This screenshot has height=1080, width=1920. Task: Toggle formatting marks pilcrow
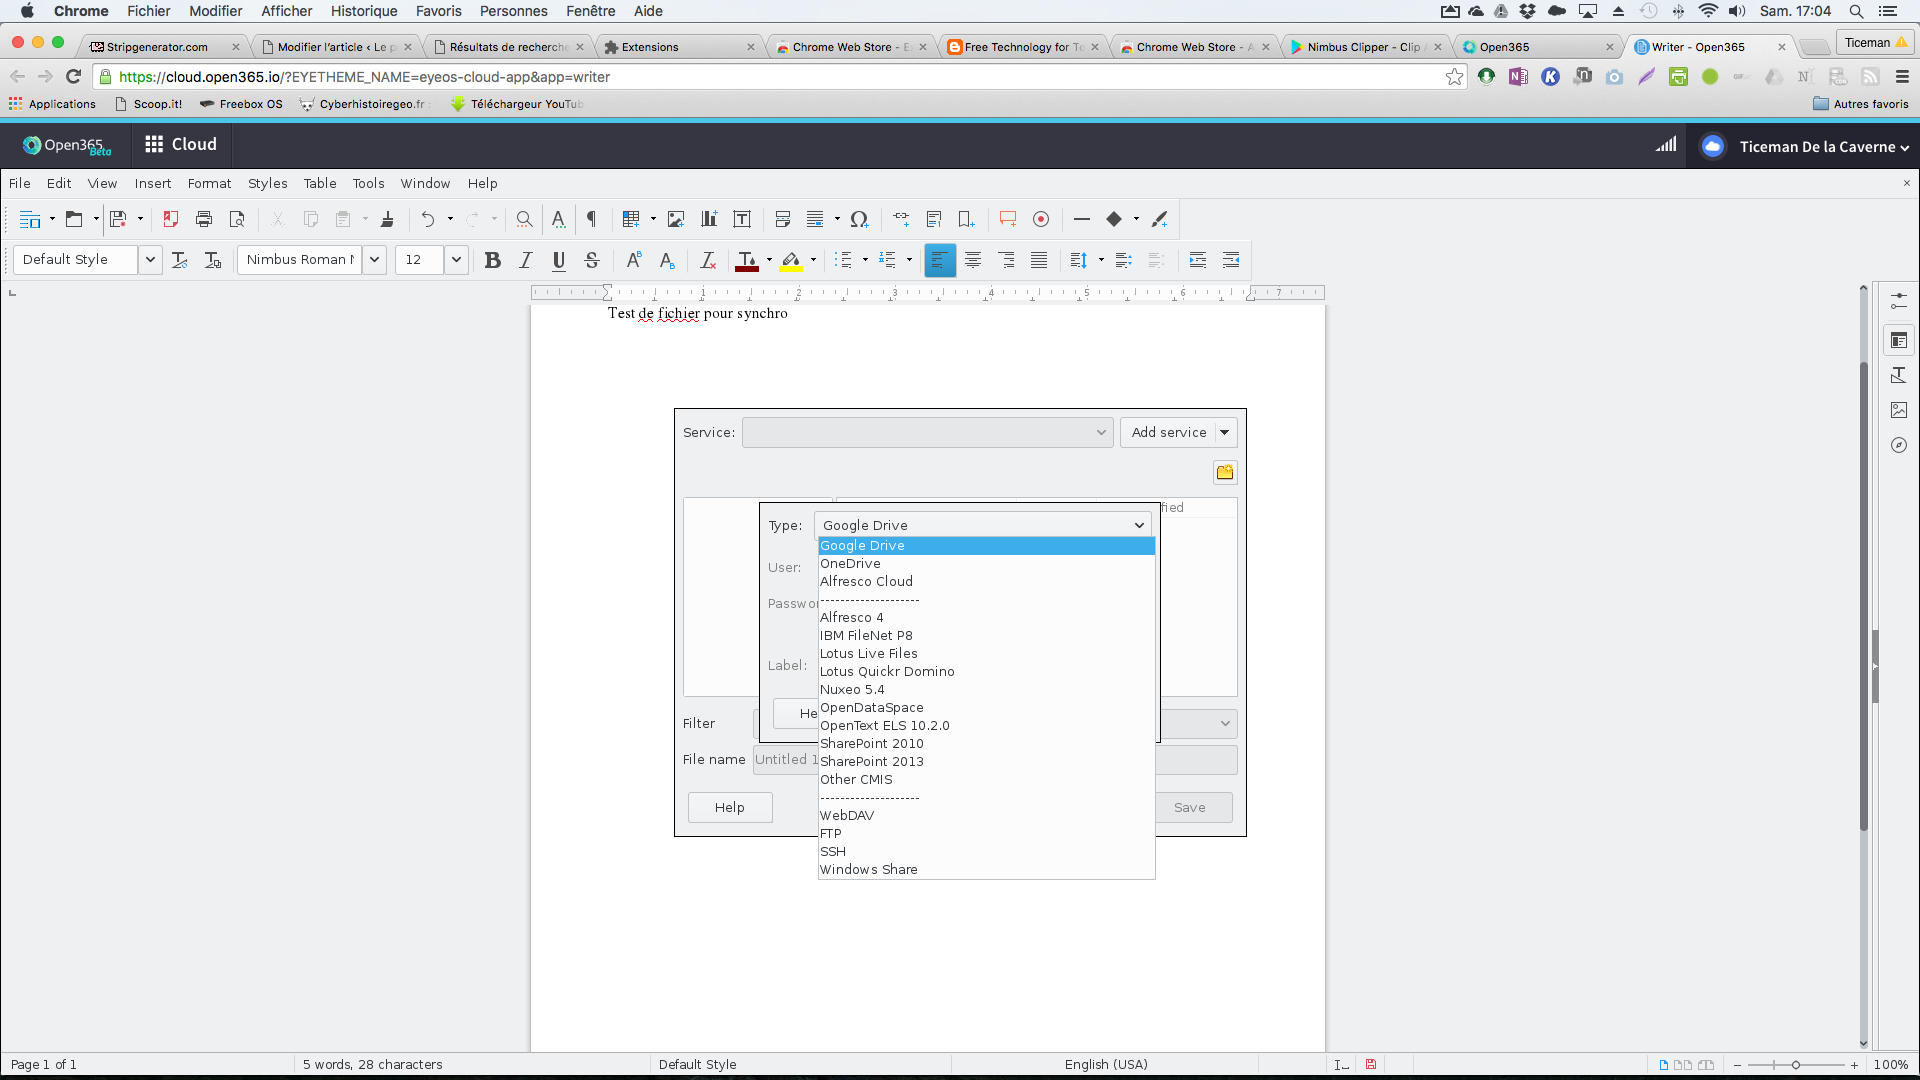pos(591,219)
